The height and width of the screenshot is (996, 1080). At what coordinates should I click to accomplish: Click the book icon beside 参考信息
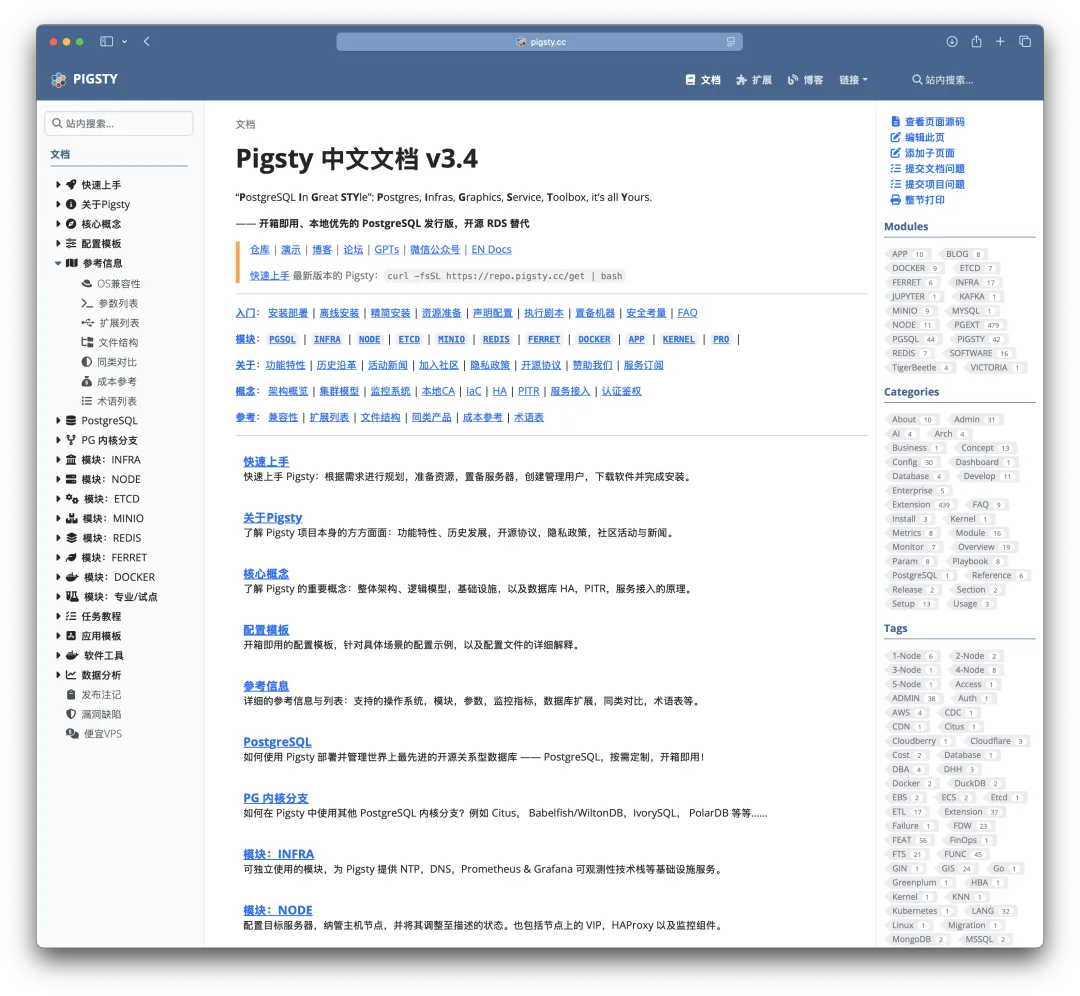click(72, 263)
